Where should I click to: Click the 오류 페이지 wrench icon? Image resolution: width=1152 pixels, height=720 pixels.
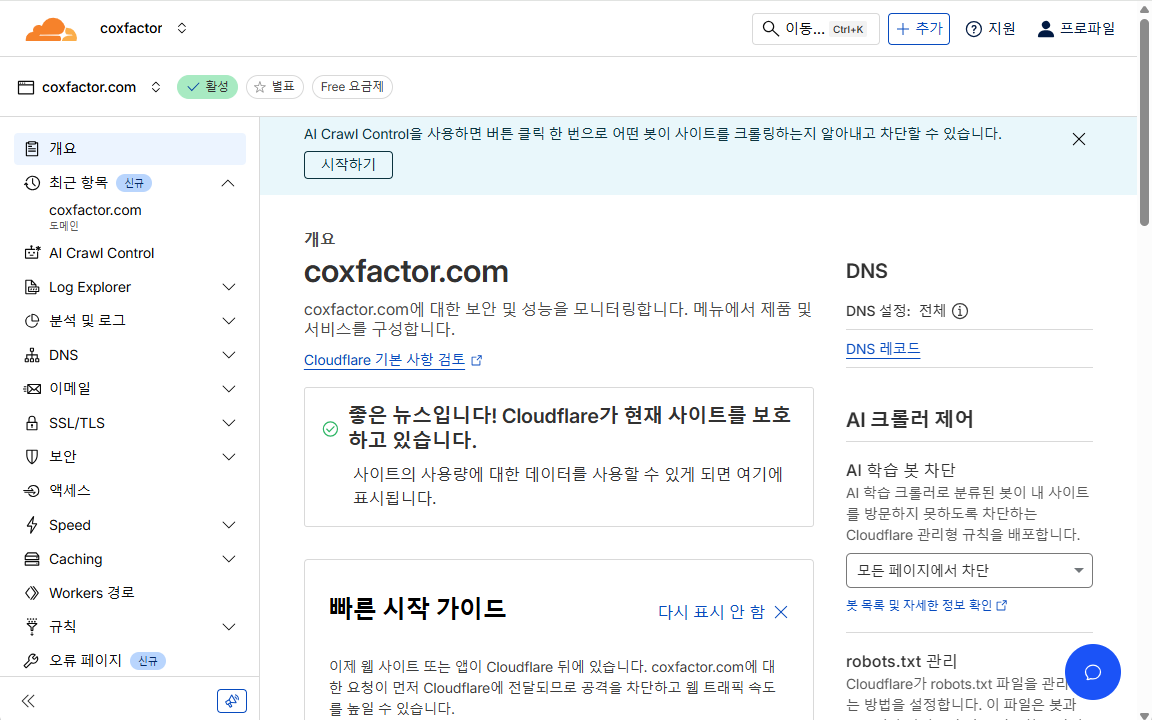point(32,660)
